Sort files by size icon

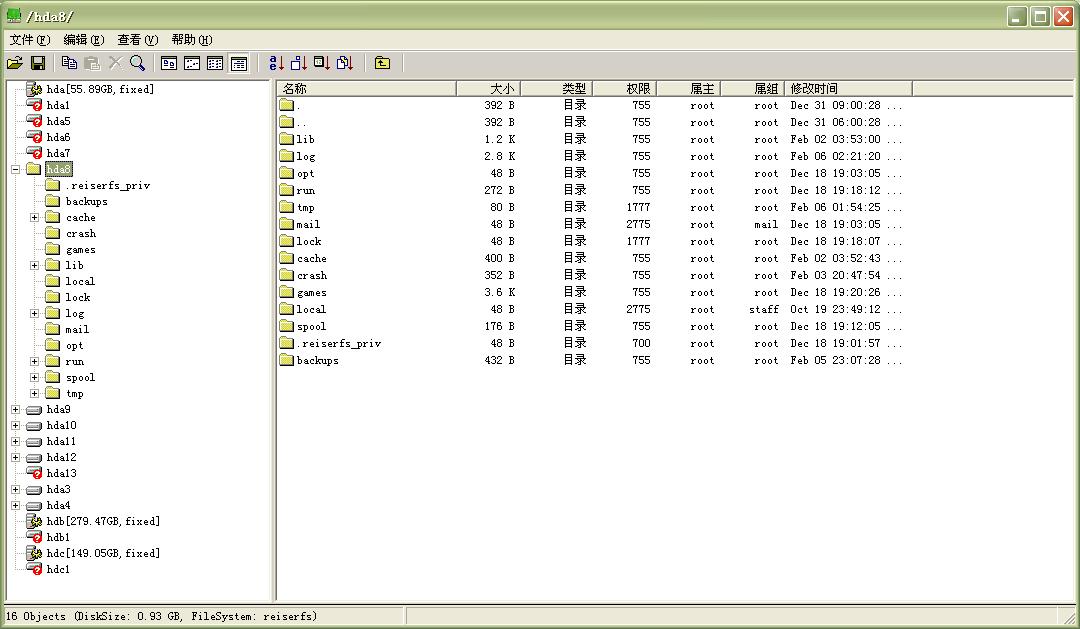pyautogui.click(x=299, y=63)
